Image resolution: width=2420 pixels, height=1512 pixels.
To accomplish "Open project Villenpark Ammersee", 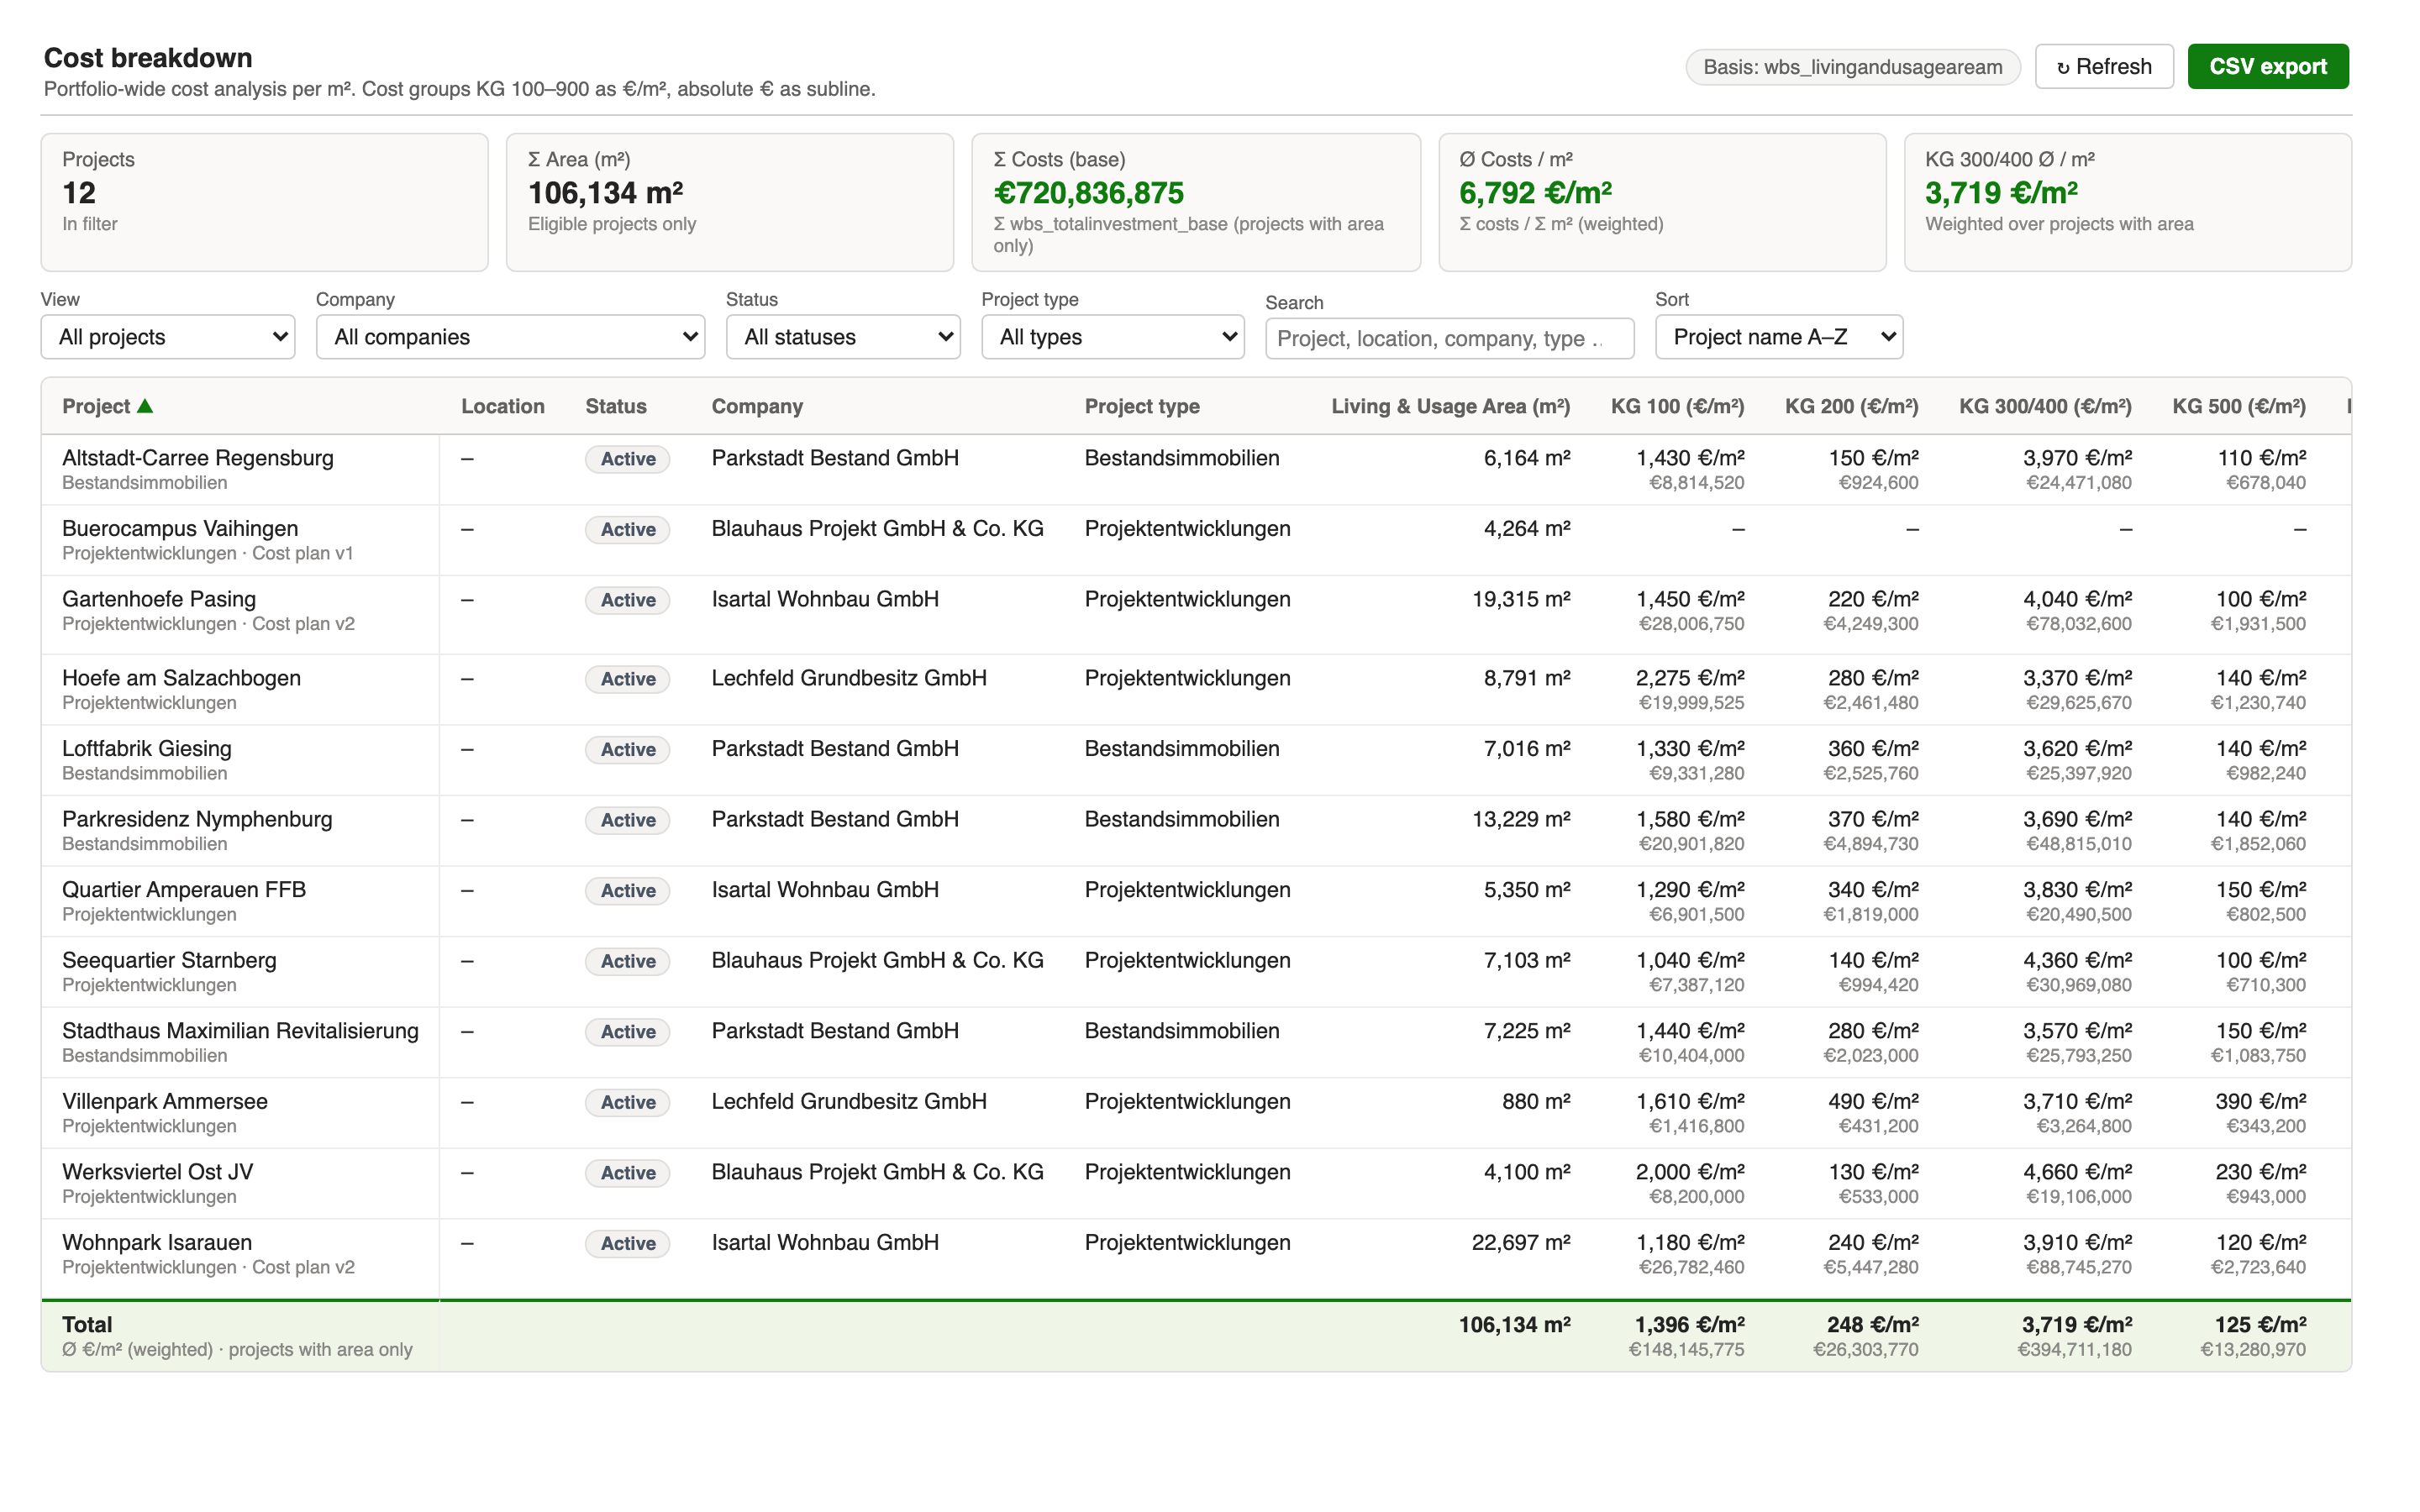I will pyautogui.click(x=165, y=1101).
